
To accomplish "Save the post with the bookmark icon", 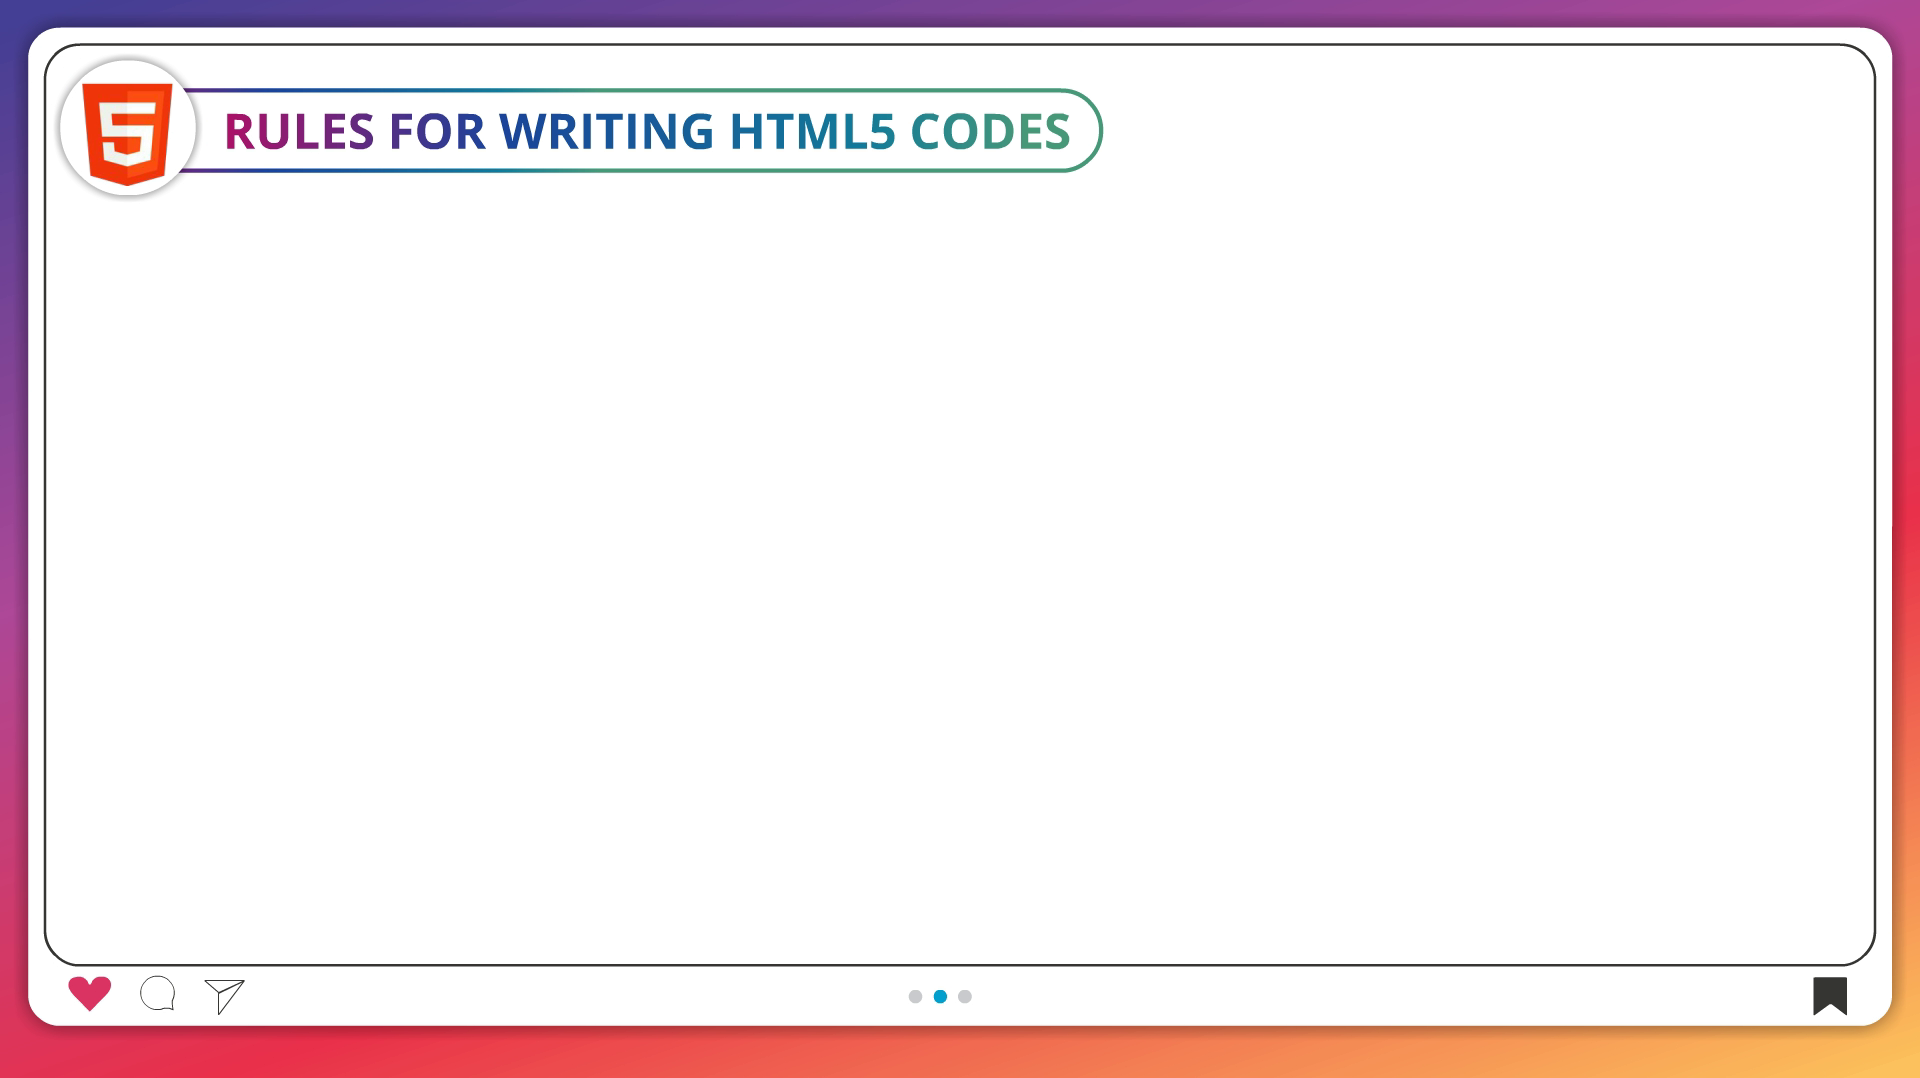I will (x=1829, y=995).
